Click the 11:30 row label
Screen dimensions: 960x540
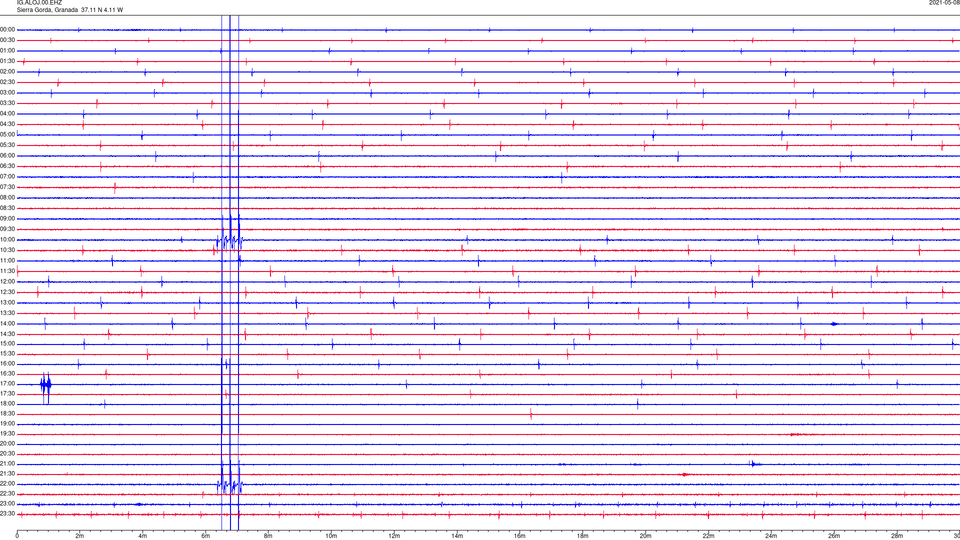click(8, 271)
